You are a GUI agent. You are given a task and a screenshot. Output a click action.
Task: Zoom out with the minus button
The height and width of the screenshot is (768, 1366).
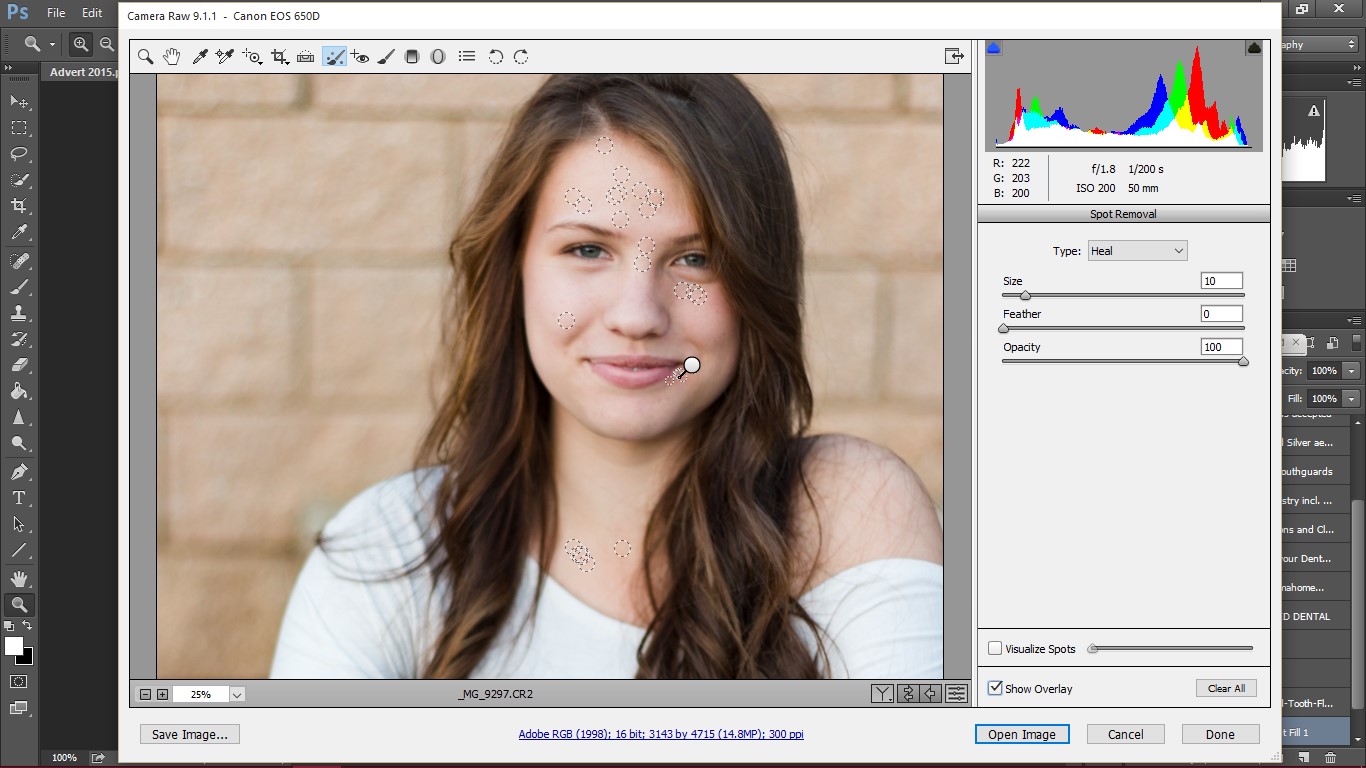tap(145, 694)
